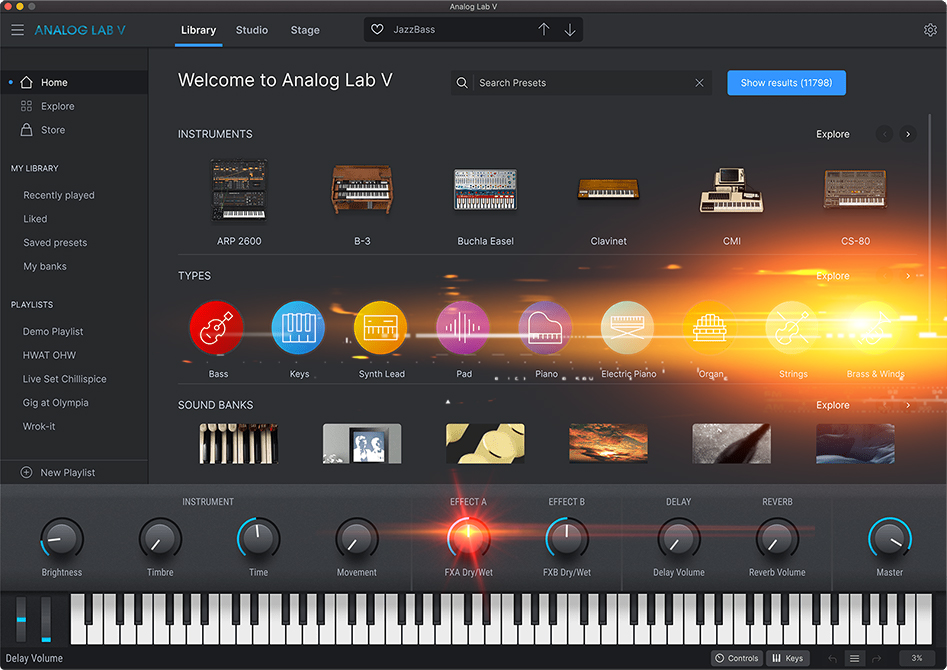Screen dimensions: 947x670
Task: Open the settings gear icon
Action: click(930, 30)
